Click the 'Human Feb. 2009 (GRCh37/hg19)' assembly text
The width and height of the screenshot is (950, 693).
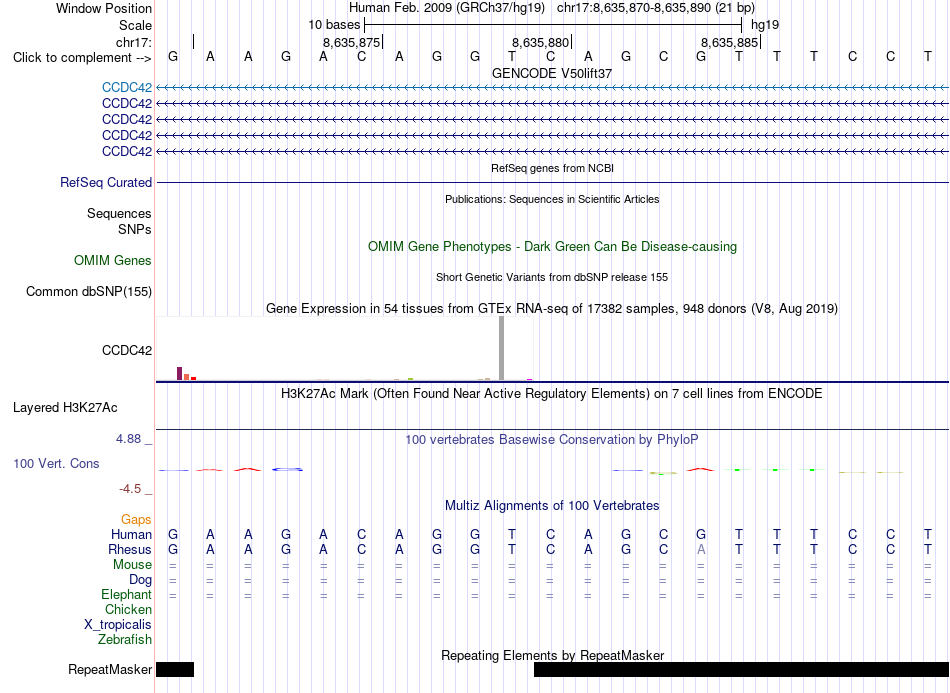tap(447, 8)
